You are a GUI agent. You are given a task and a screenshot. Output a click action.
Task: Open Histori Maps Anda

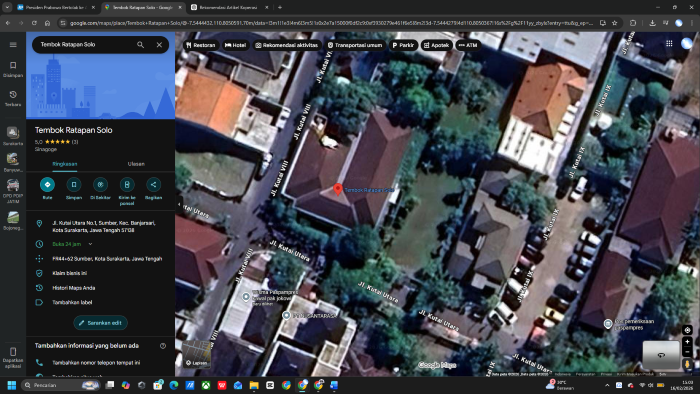[x=100, y=288]
